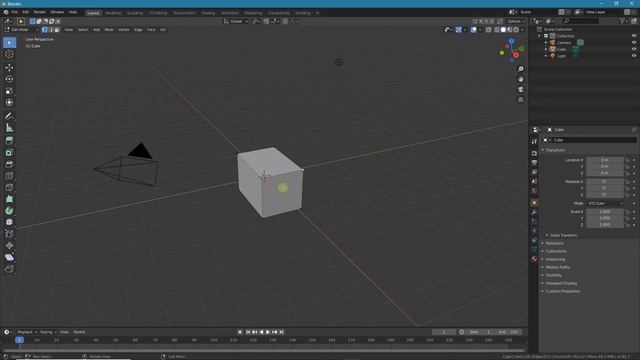Select the Rip Region tool
The width and height of the screenshot is (640, 360).
9,269
